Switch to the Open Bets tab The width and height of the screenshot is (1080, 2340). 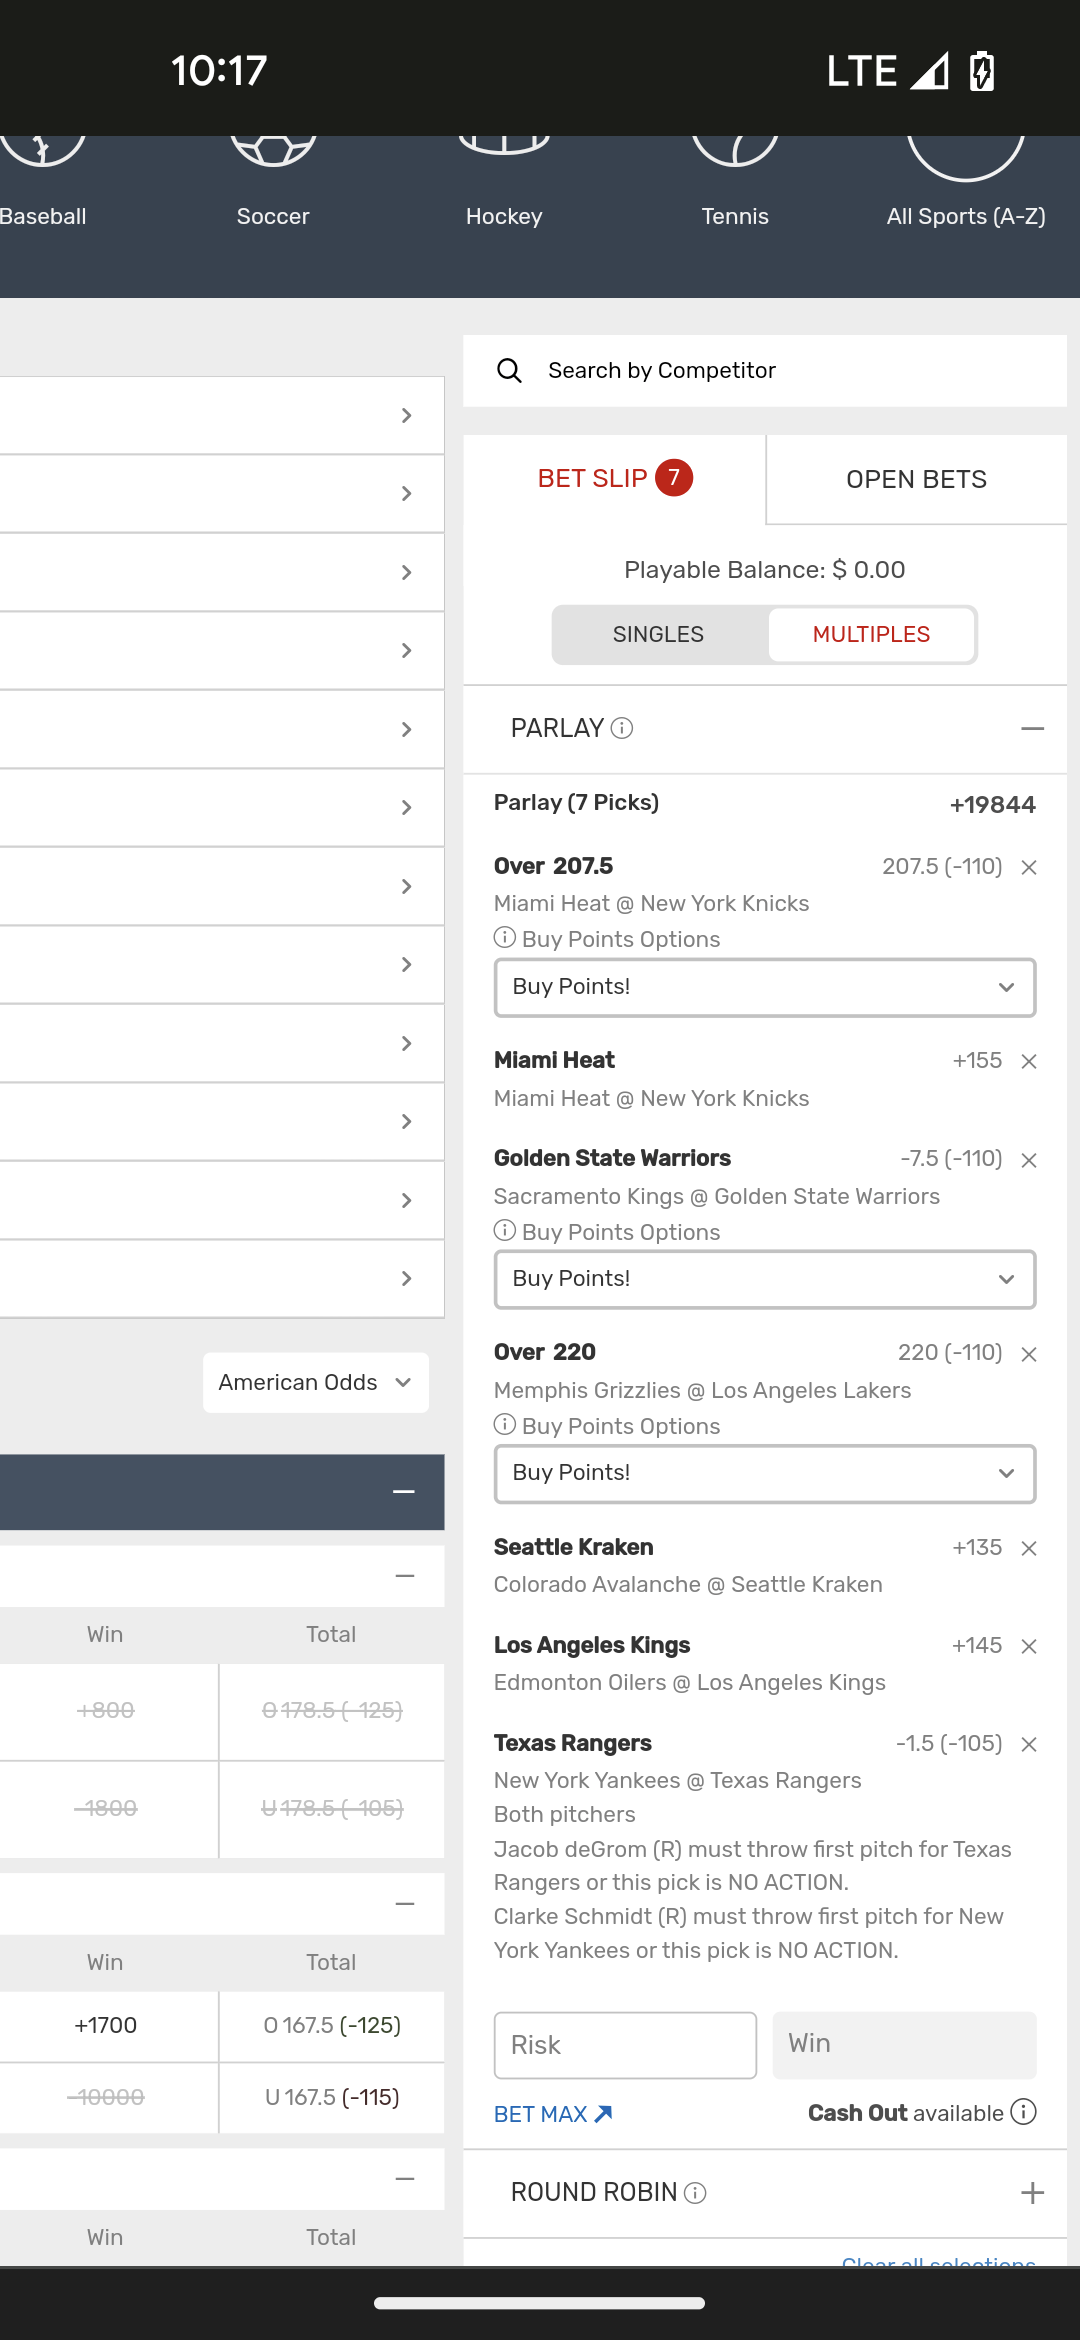(x=916, y=480)
